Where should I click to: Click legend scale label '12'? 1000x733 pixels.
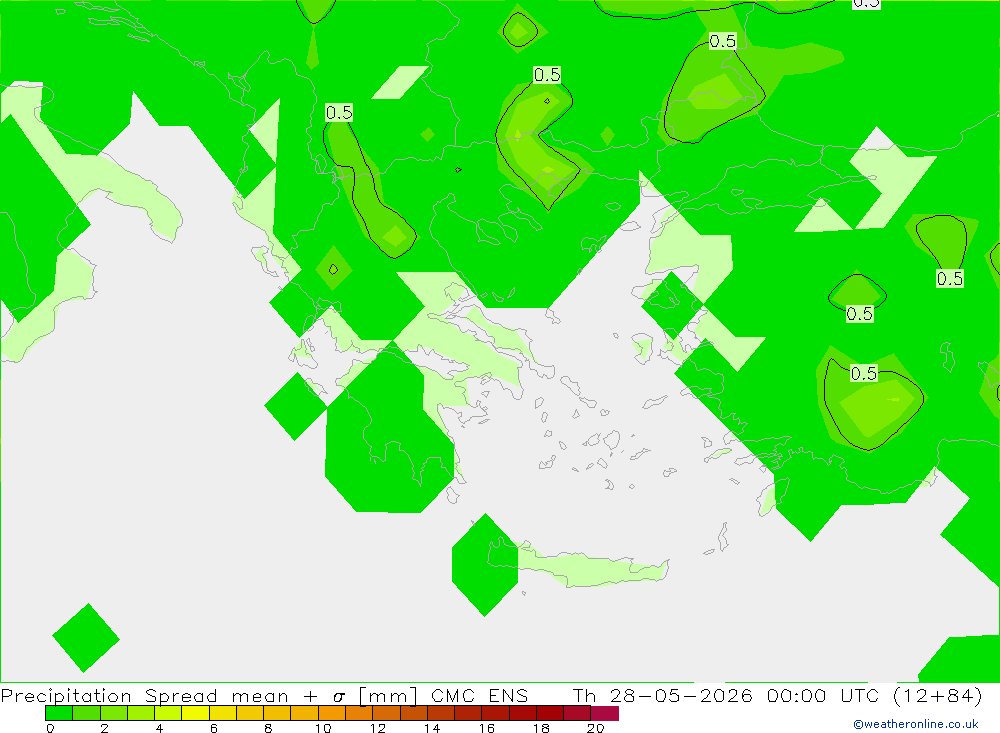click(378, 728)
